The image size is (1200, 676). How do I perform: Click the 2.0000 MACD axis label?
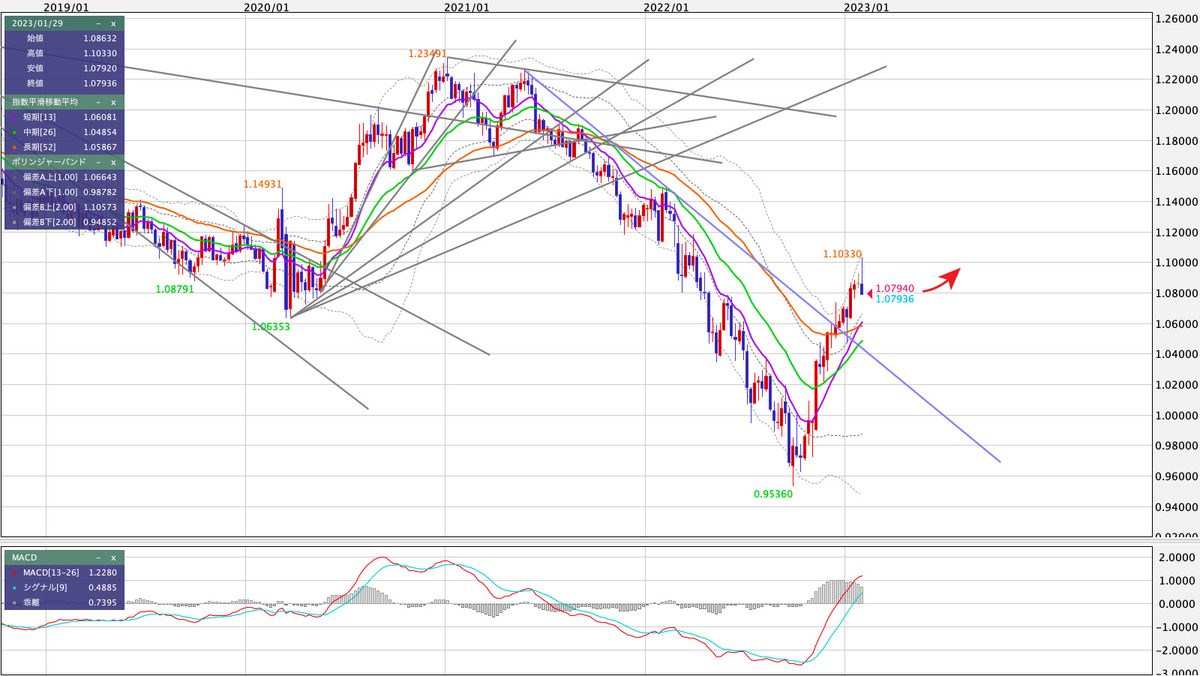tap(1178, 557)
